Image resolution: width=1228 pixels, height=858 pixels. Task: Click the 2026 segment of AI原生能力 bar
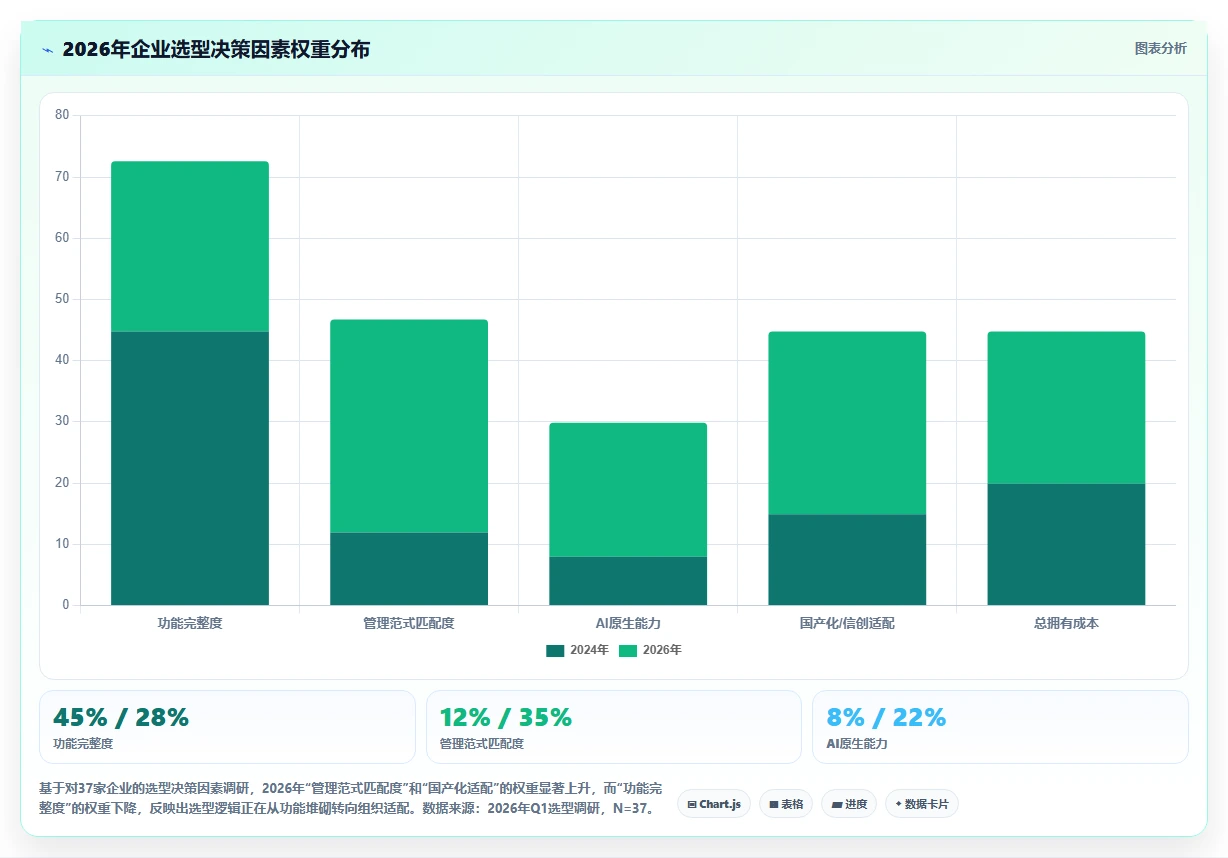(628, 490)
